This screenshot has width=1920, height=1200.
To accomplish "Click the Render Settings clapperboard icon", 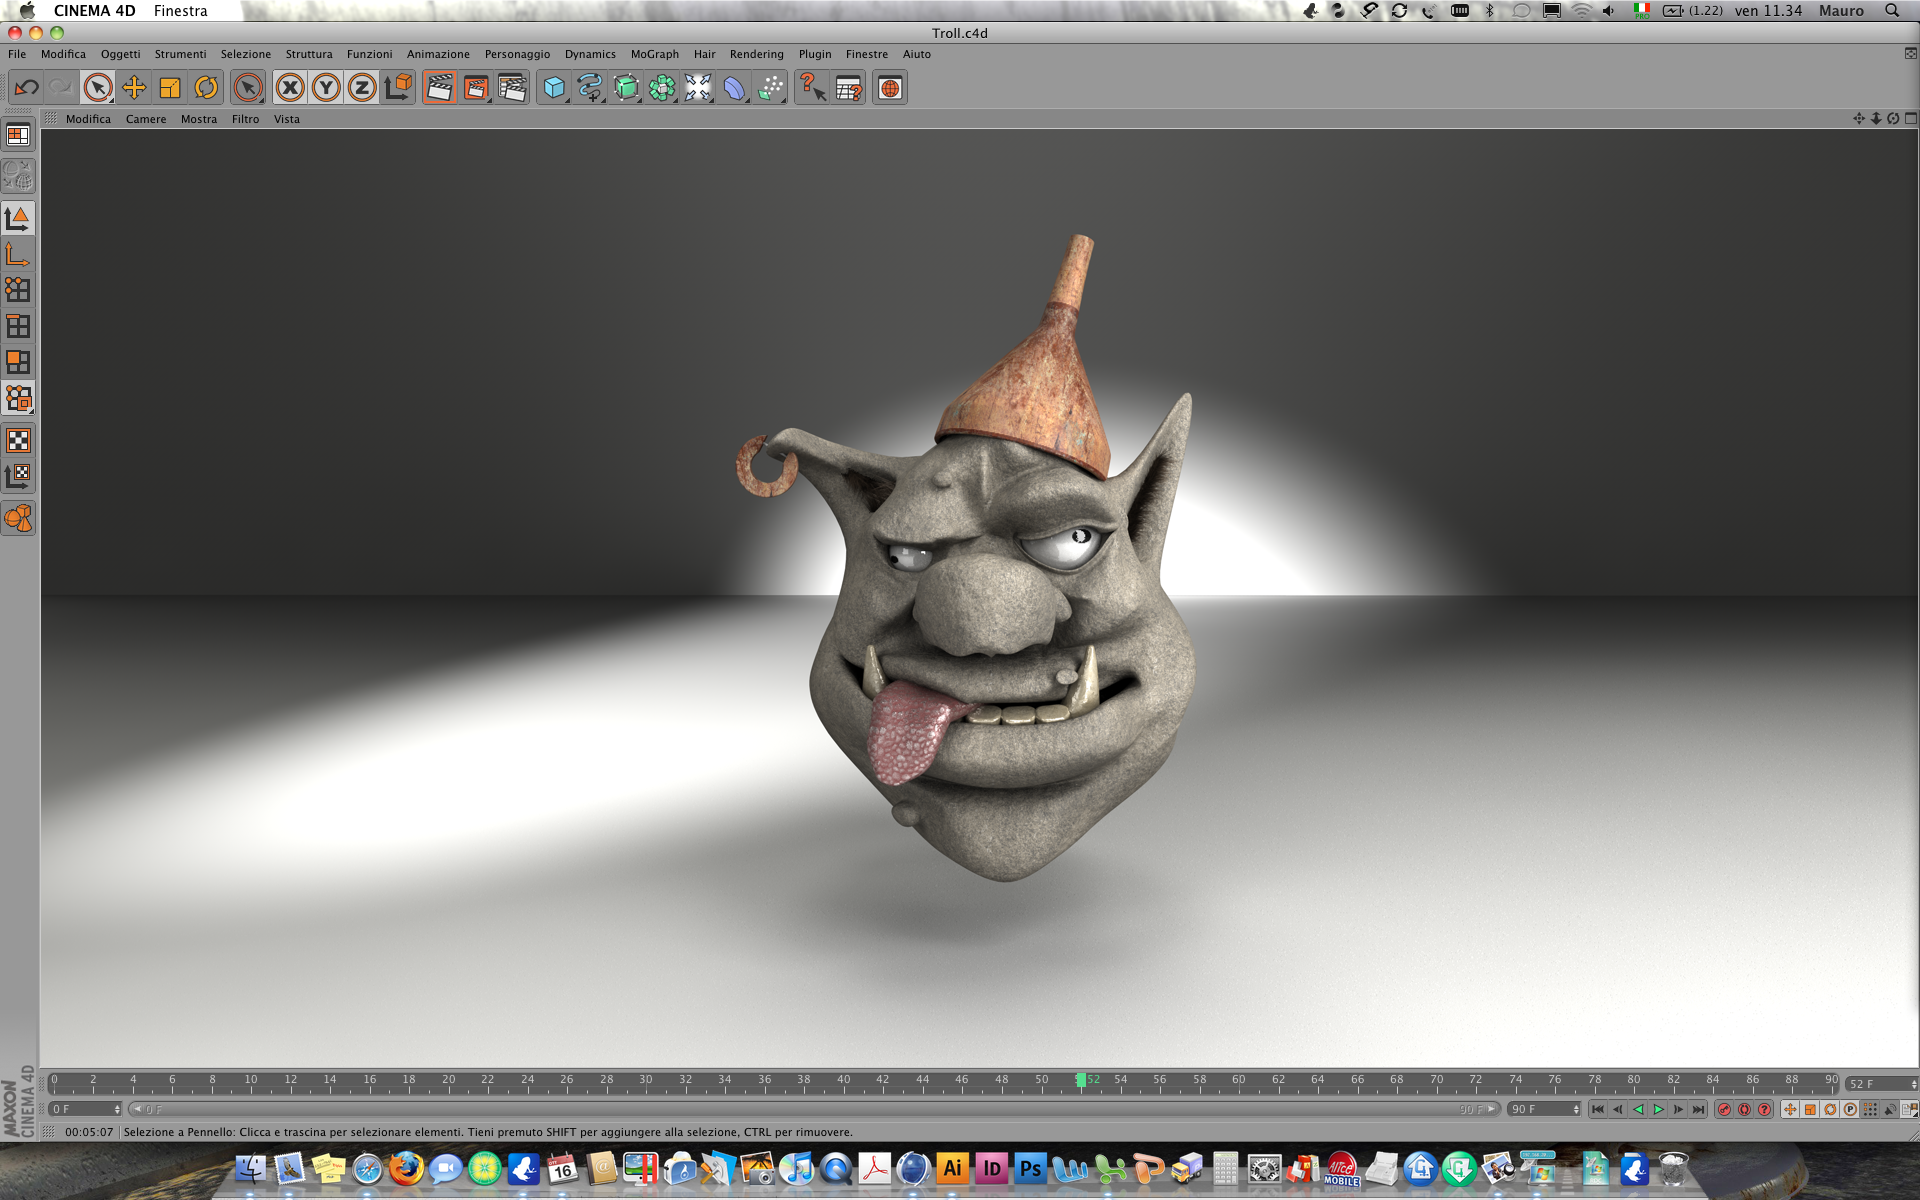I will [x=512, y=88].
